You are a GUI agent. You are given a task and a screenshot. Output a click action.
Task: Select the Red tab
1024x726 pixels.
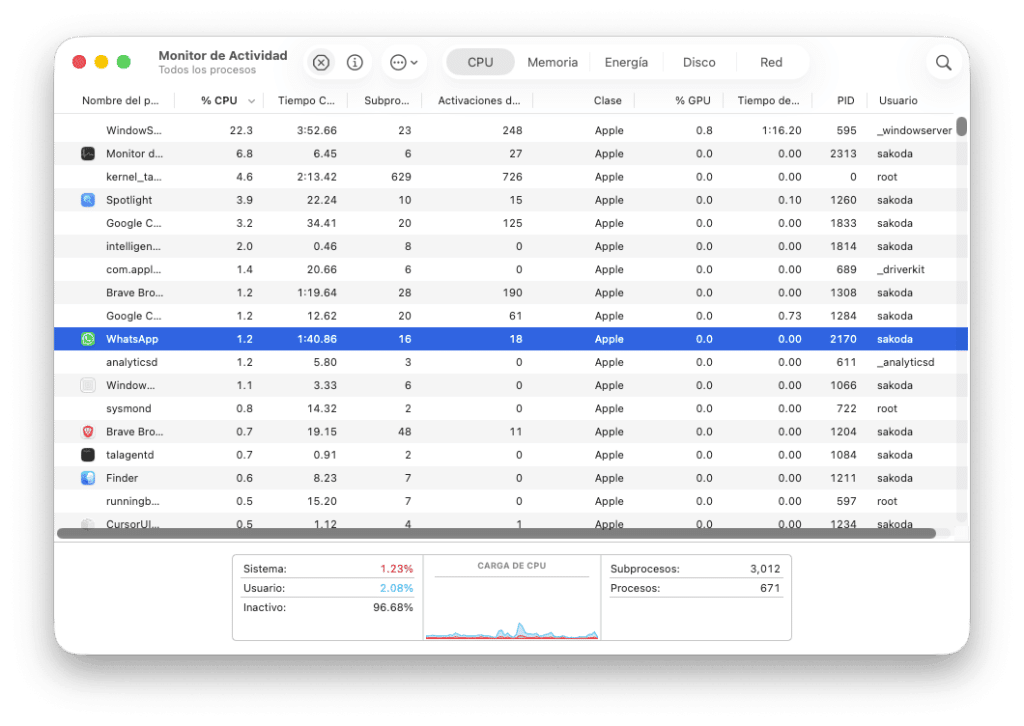tap(771, 61)
